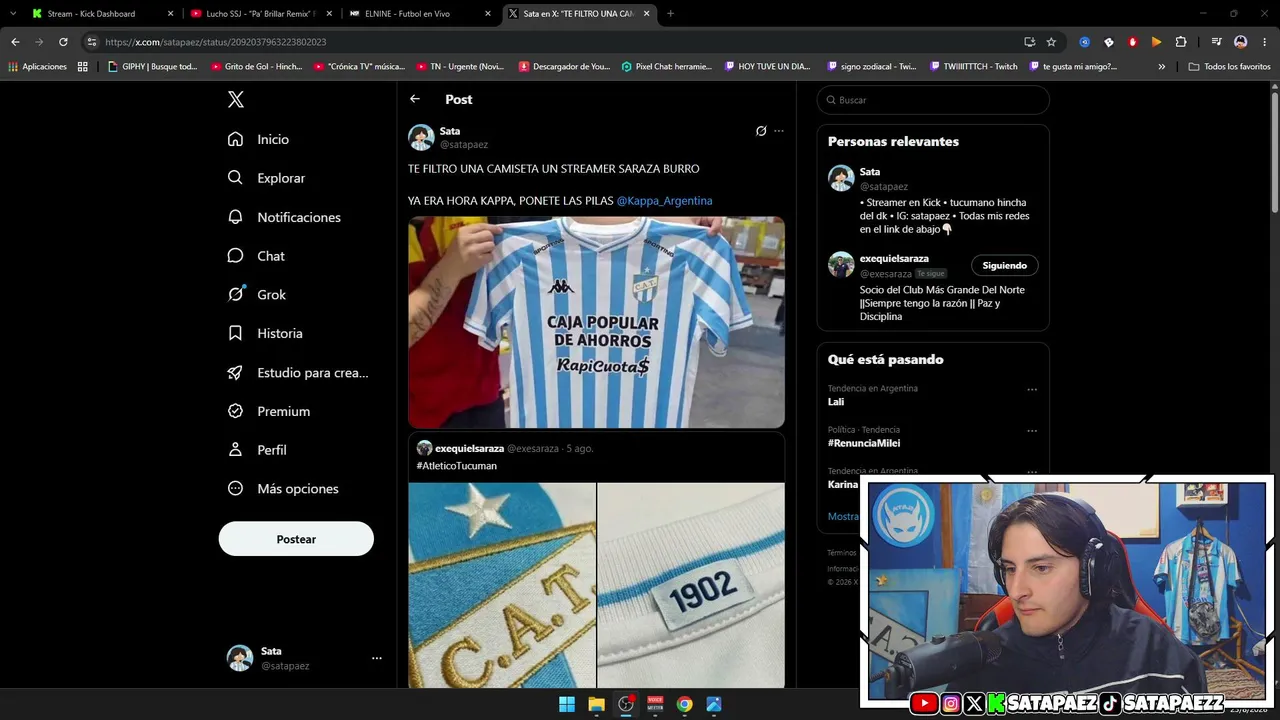Open a new browser tab

pos(670,14)
